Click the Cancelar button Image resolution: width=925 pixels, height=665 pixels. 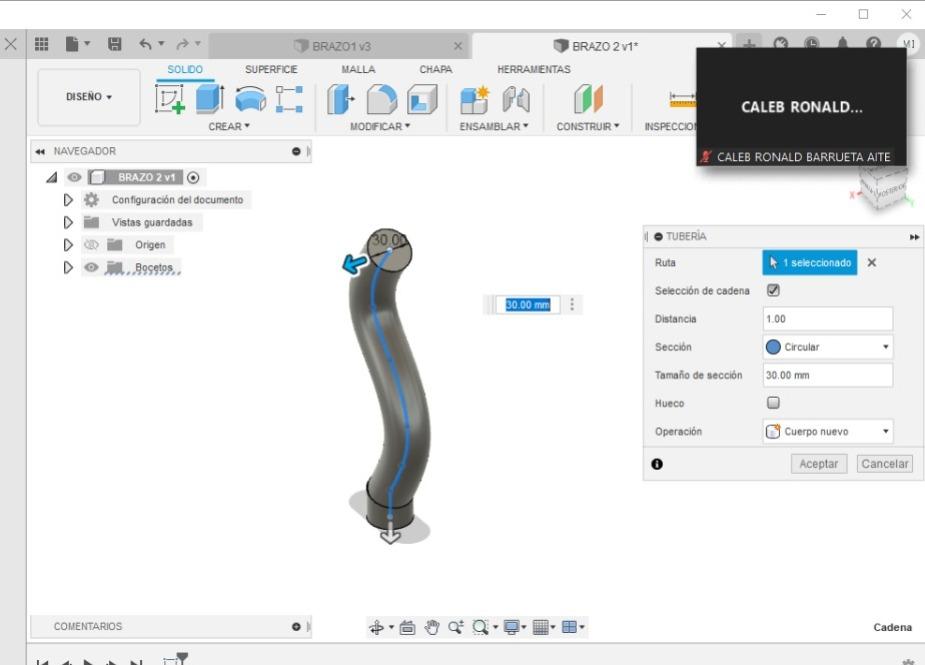click(x=884, y=464)
